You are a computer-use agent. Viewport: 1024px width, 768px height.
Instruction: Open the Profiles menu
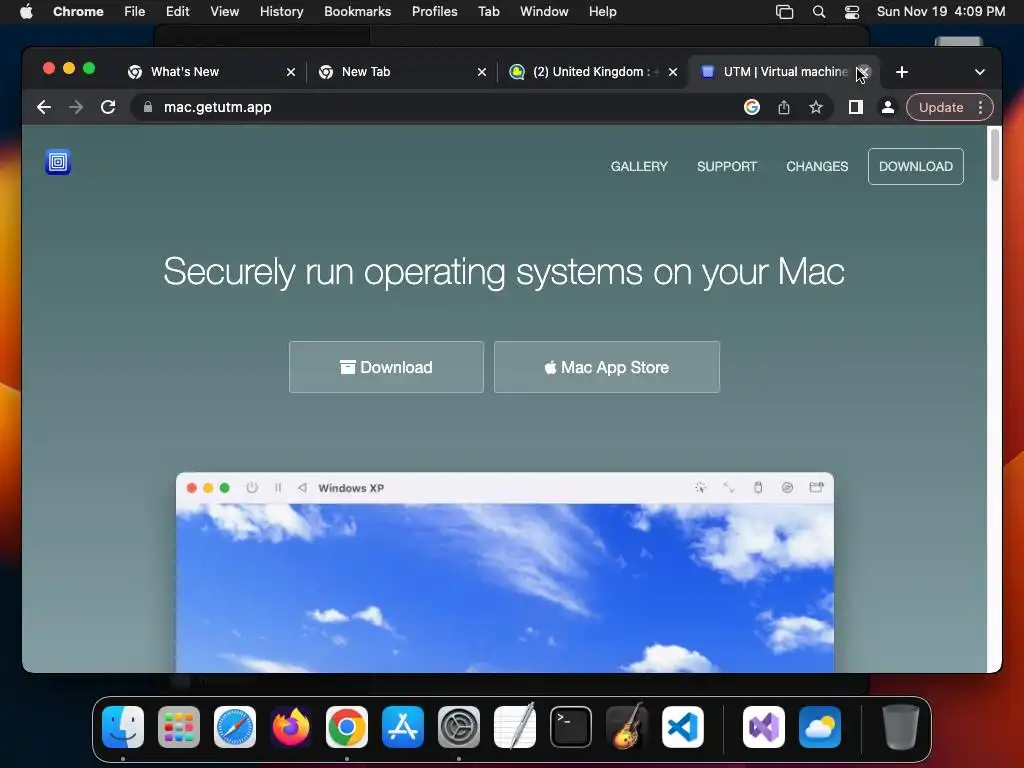[x=434, y=12]
